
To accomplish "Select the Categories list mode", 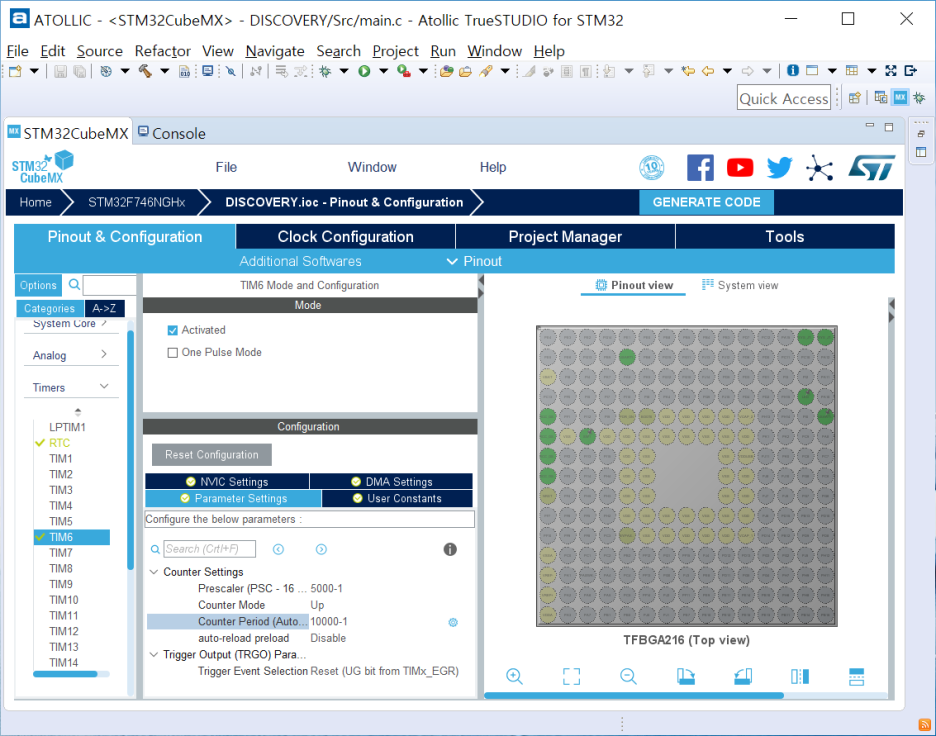I will coord(50,308).
